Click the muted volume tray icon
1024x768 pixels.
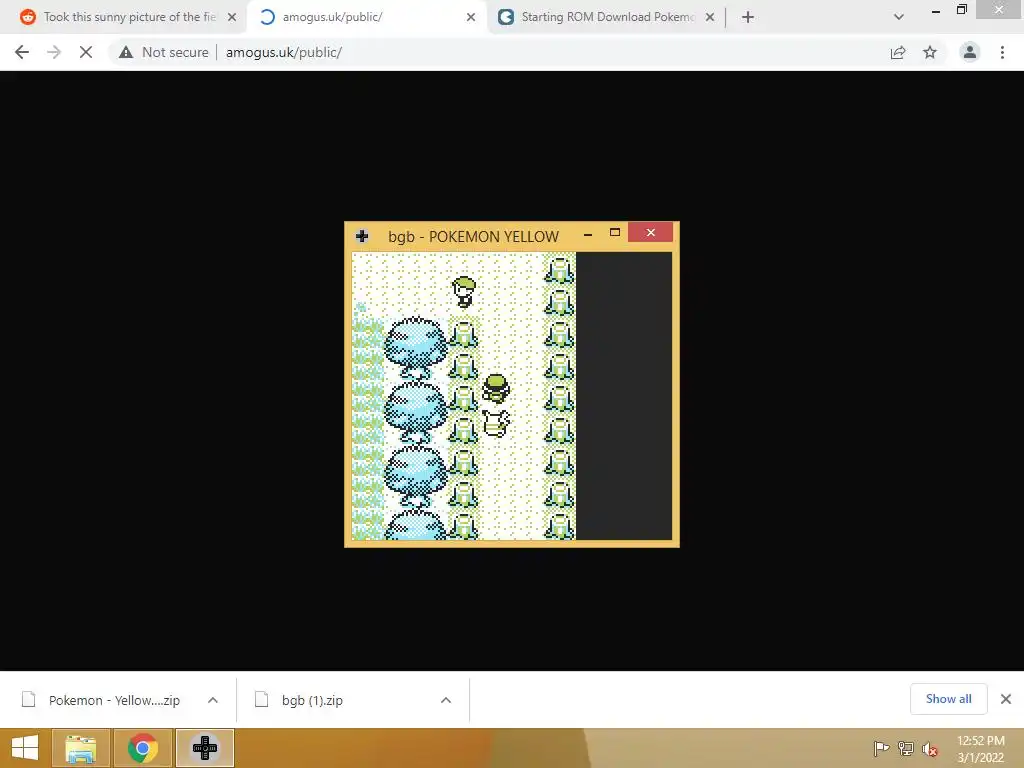pos(930,749)
